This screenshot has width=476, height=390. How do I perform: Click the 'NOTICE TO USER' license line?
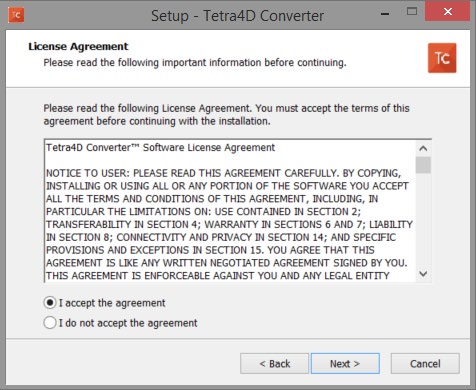pos(223,173)
